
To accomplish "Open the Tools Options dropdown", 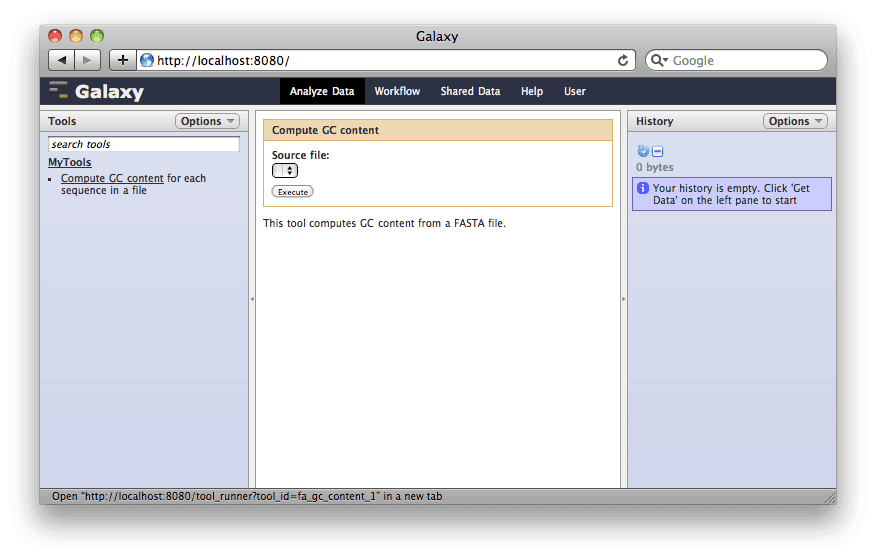I will 208,121.
